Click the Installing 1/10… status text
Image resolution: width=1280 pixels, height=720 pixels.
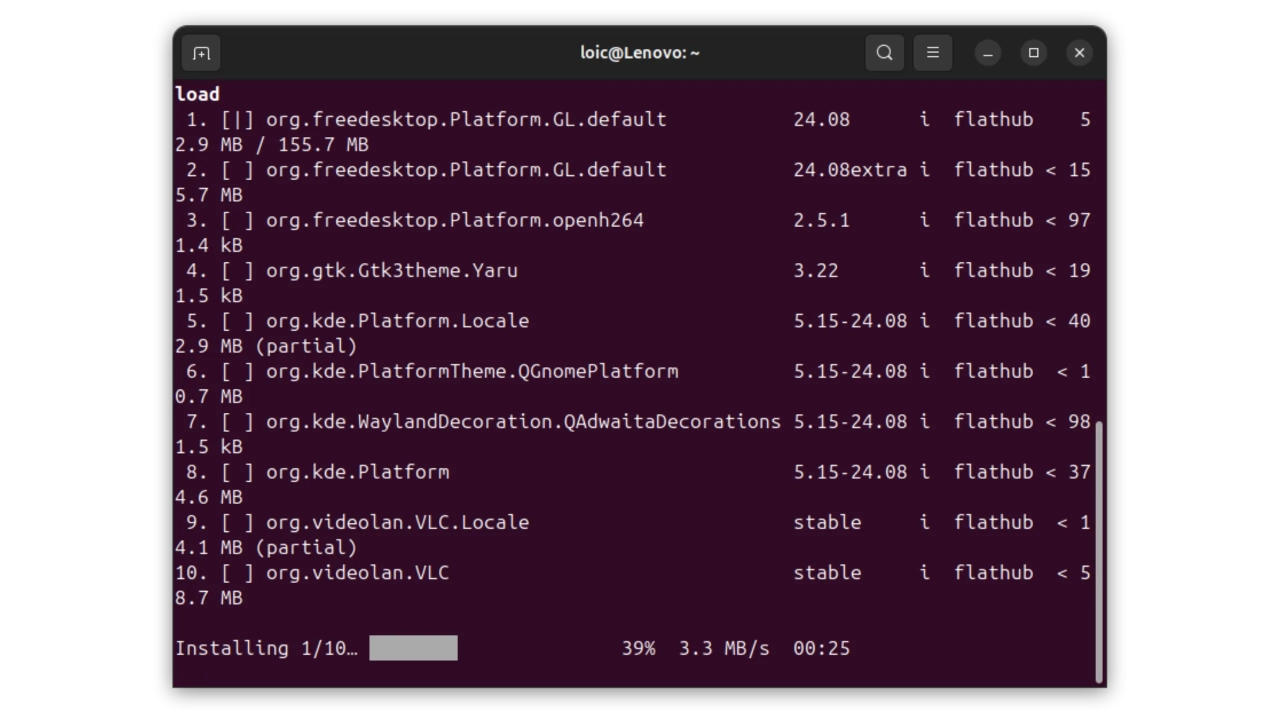pyautogui.click(x=266, y=648)
